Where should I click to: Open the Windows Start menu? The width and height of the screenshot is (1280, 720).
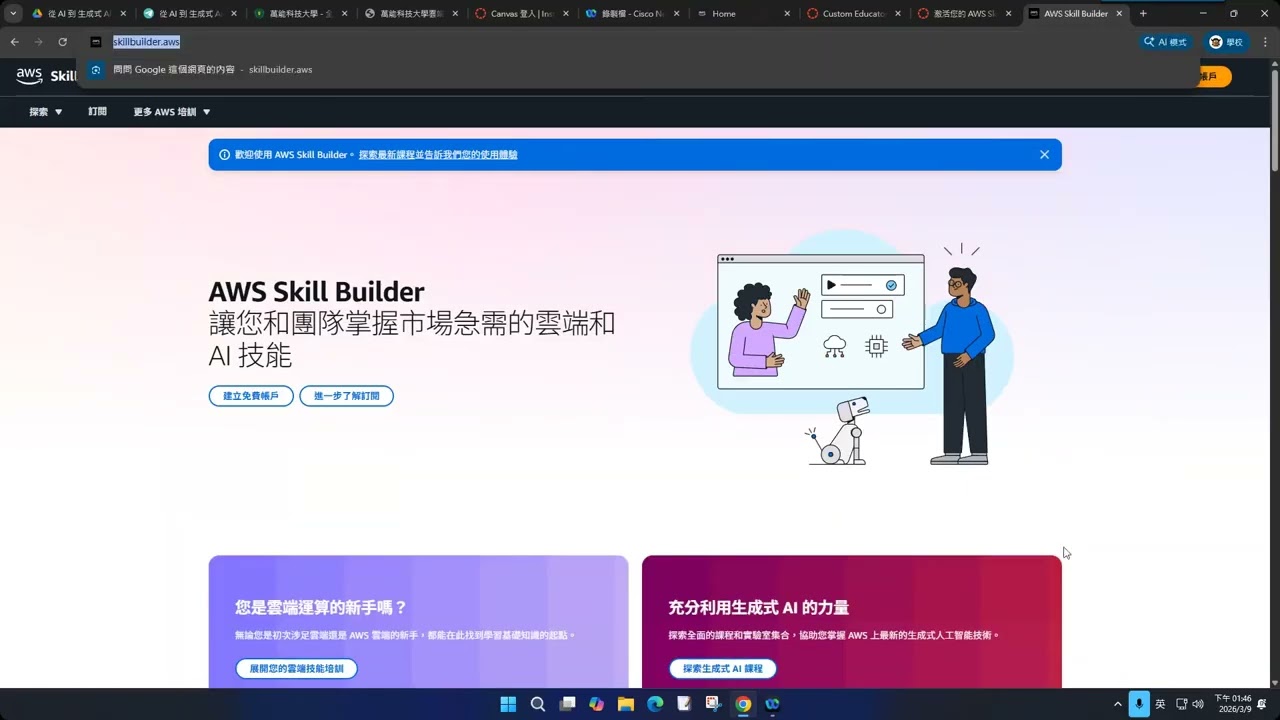[508, 704]
